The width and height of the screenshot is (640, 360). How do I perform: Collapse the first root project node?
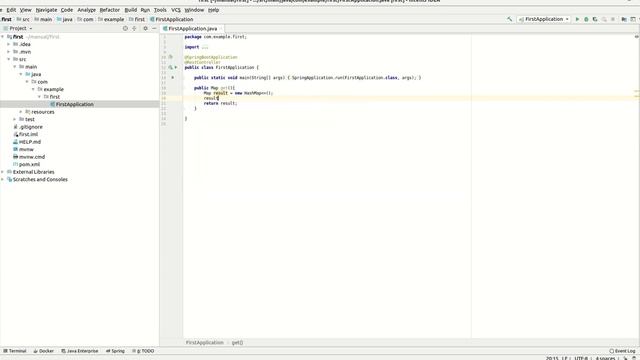point(3,37)
